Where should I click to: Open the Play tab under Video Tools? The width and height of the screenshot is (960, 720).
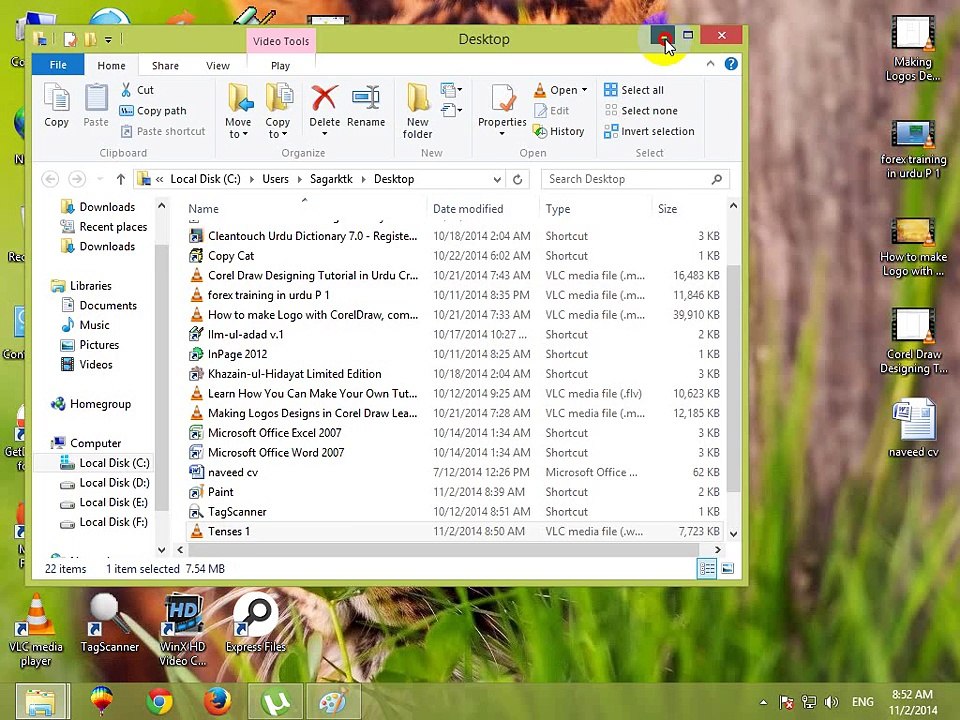280,66
